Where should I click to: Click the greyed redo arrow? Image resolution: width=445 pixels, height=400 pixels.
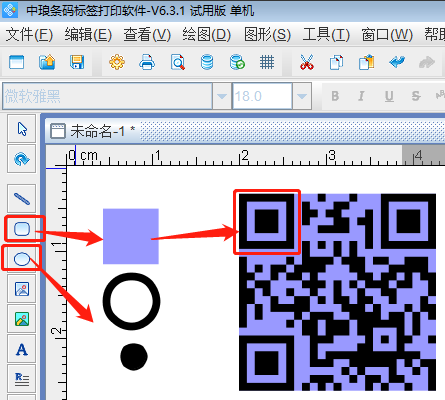427,62
